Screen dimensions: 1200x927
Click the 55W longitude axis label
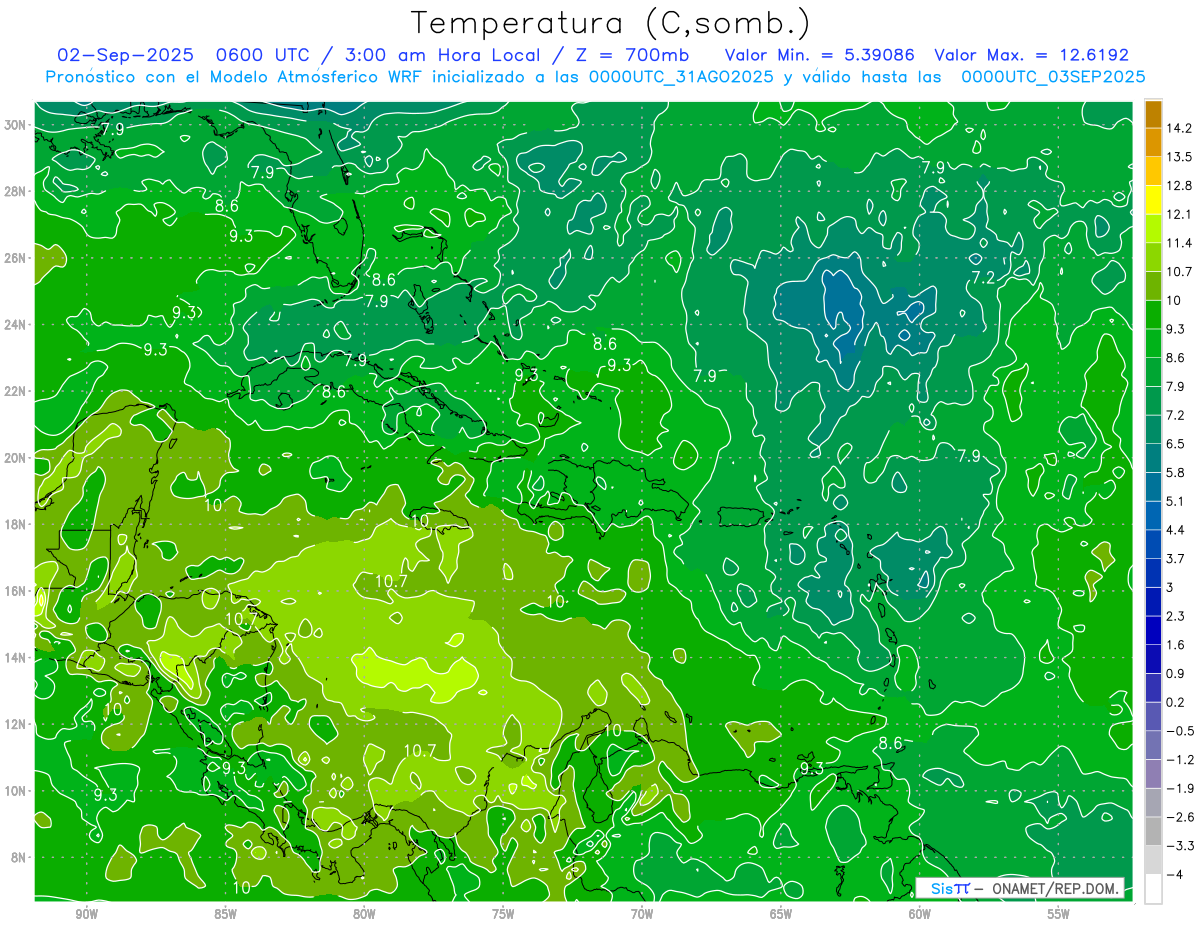[1059, 914]
